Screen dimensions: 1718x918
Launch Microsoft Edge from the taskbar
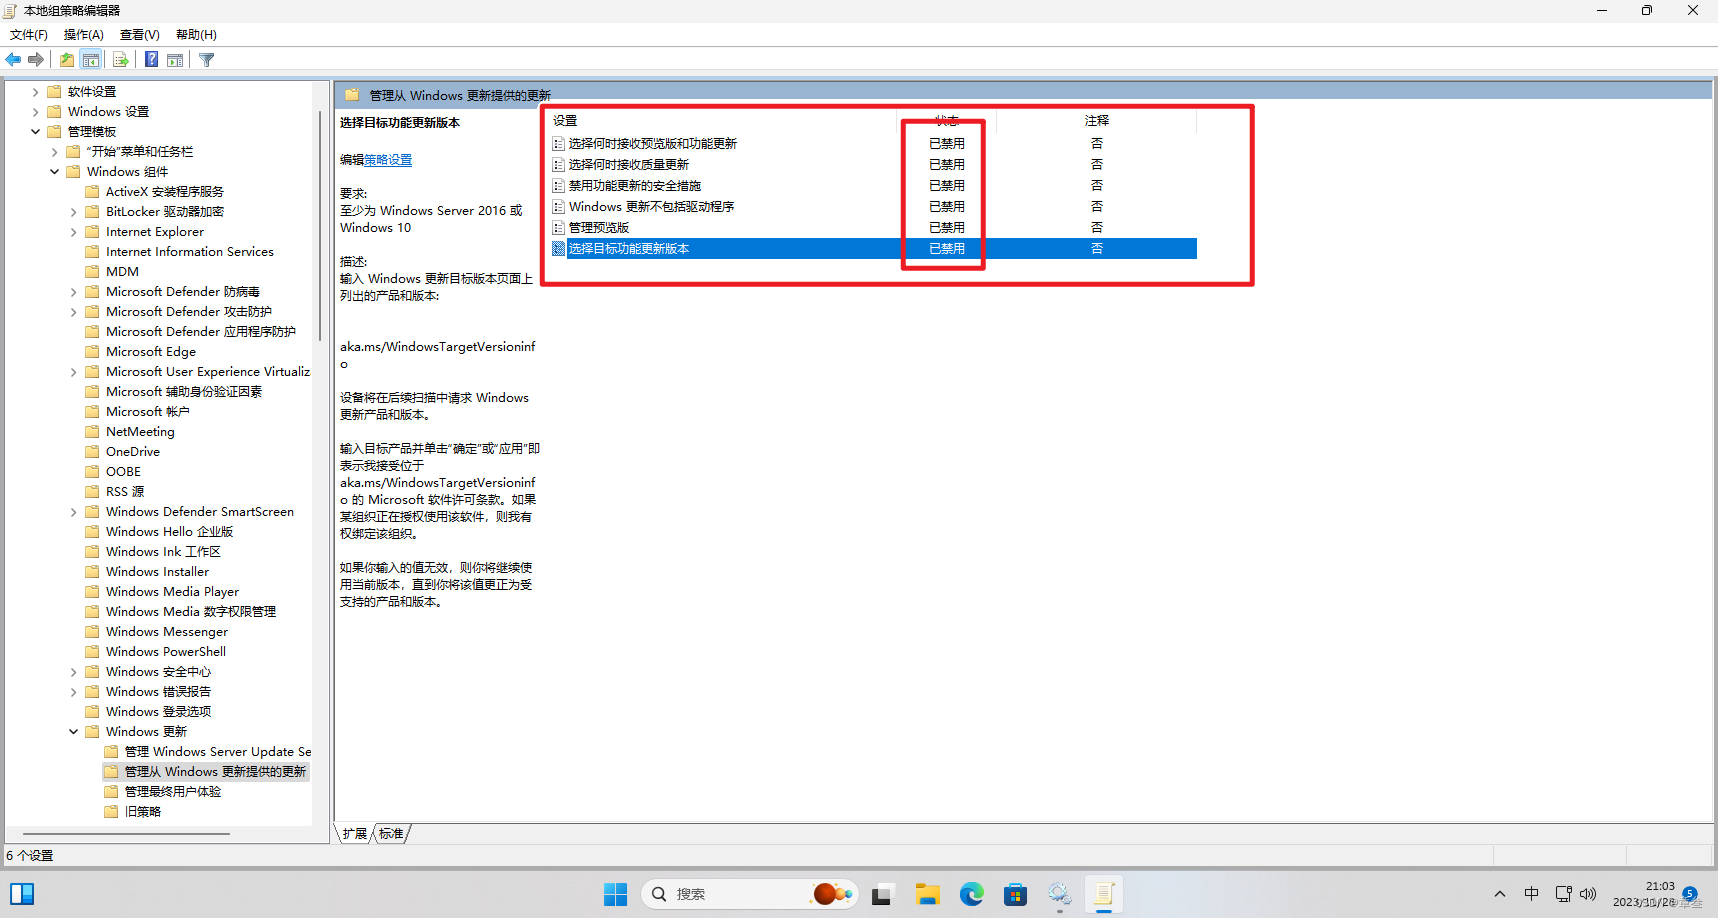coord(971,894)
